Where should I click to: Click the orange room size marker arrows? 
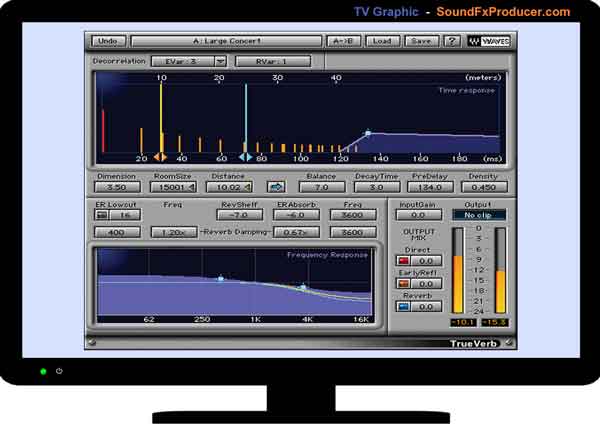tap(160, 157)
